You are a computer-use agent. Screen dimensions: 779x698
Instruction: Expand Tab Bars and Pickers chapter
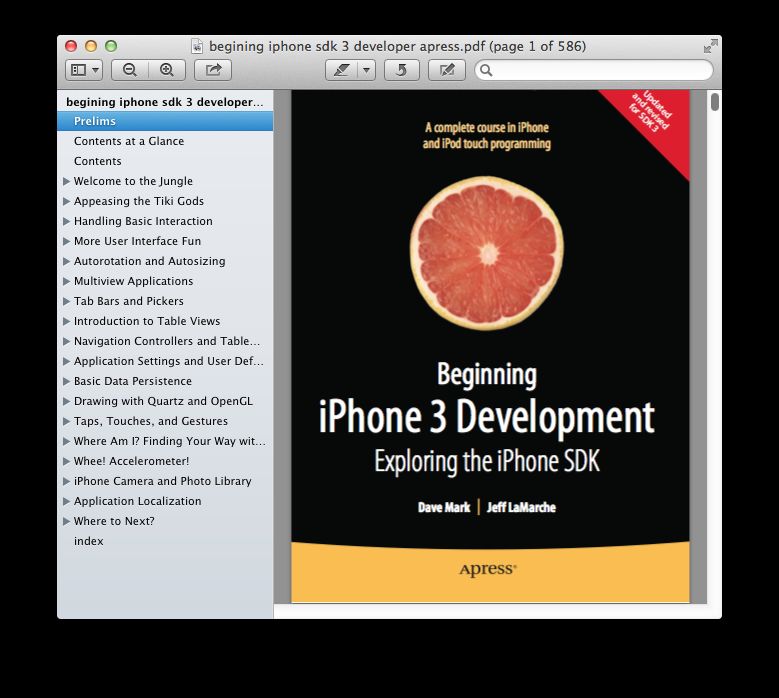66,301
